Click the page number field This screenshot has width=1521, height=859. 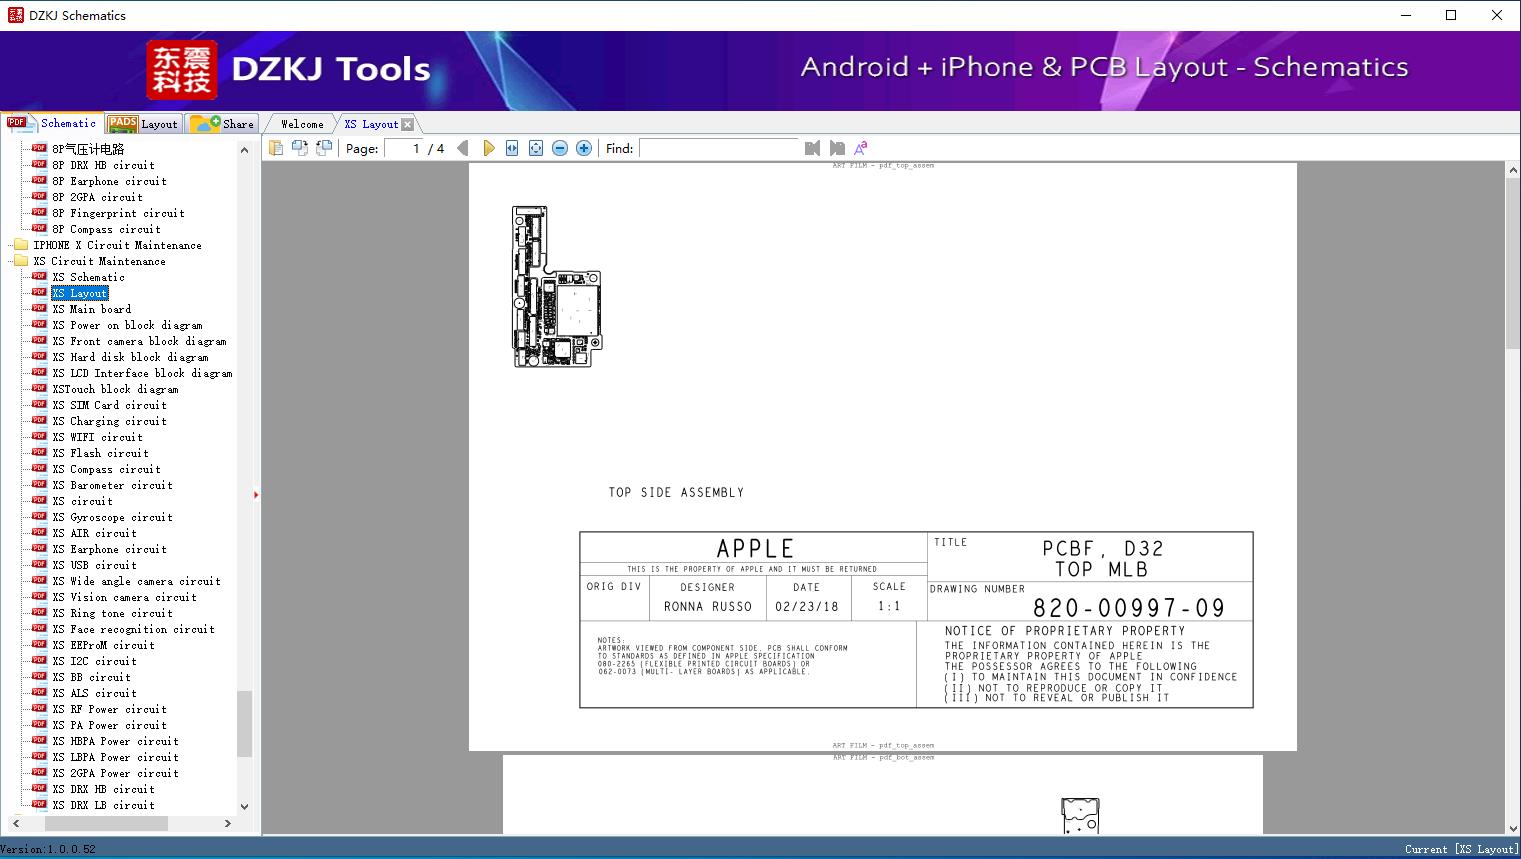[x=403, y=148]
